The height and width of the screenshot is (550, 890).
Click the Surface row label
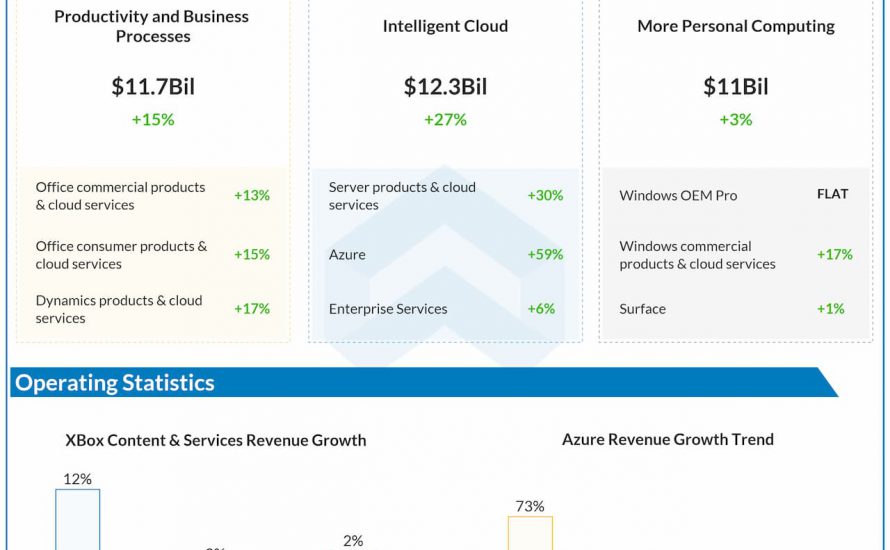pos(642,309)
